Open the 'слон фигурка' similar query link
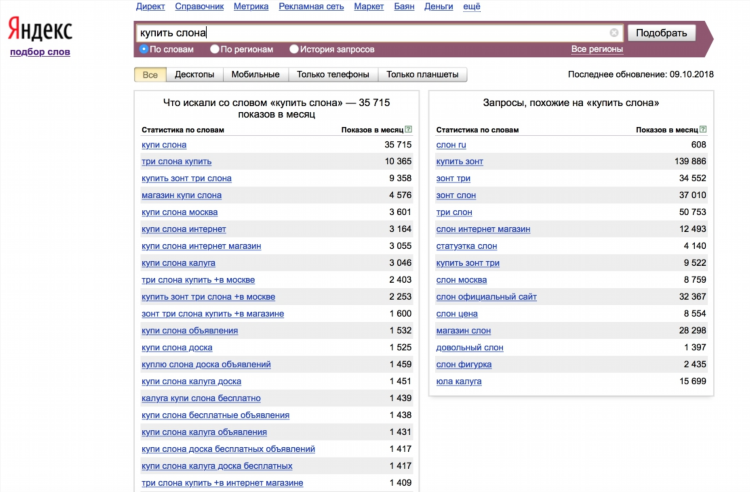 pos(464,364)
